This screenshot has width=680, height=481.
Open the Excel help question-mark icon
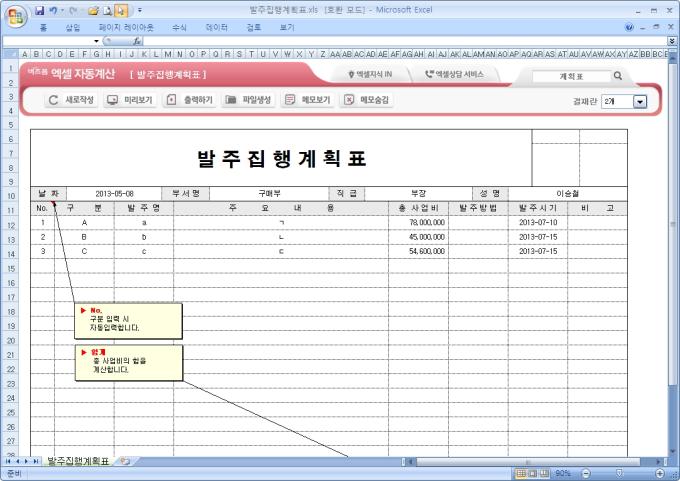[x=629, y=27]
